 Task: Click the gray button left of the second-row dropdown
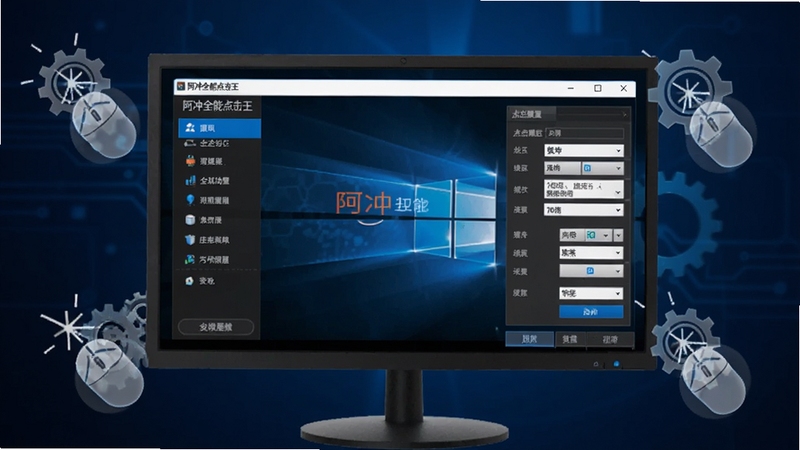pyautogui.click(x=562, y=168)
